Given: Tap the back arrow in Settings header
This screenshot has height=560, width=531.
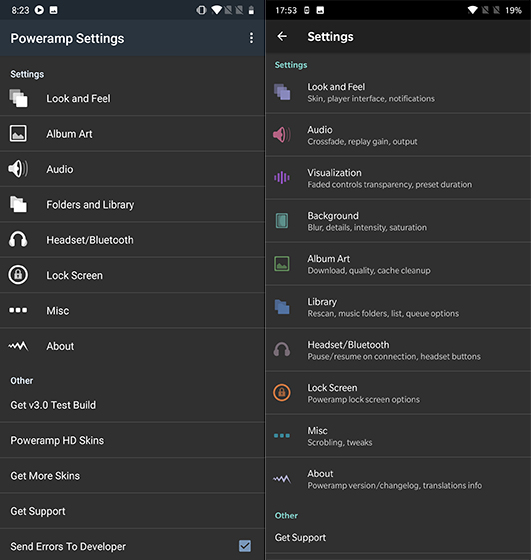Looking at the screenshot, I should pyautogui.click(x=282, y=36).
